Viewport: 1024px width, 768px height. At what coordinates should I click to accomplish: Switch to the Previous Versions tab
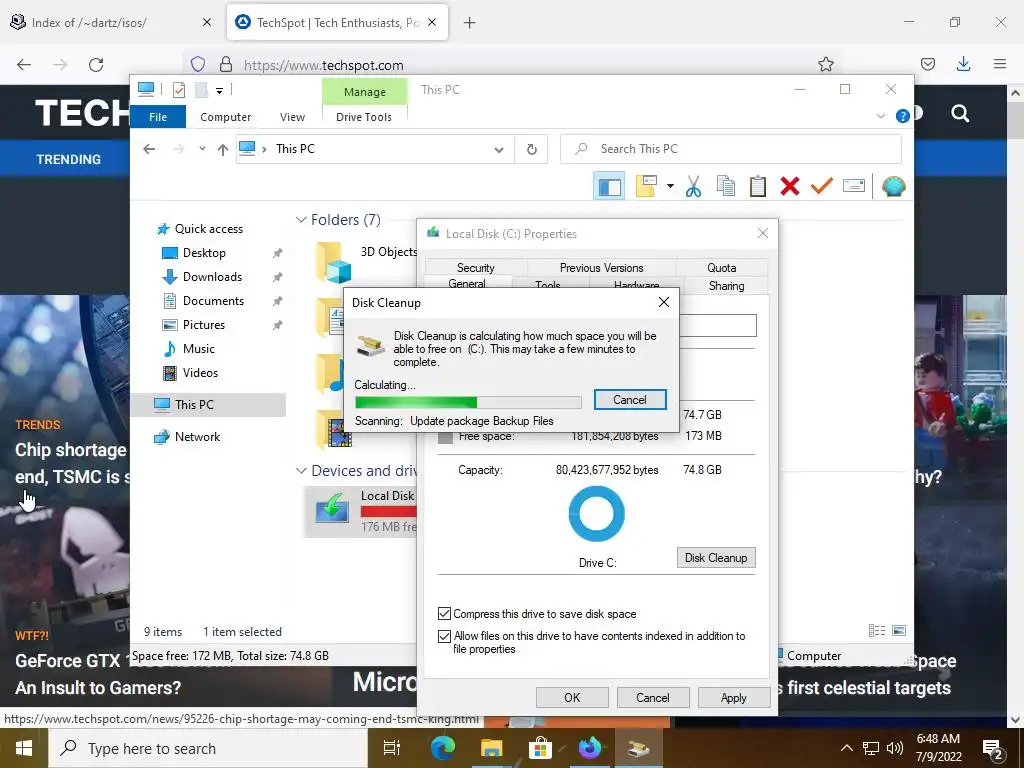601,268
